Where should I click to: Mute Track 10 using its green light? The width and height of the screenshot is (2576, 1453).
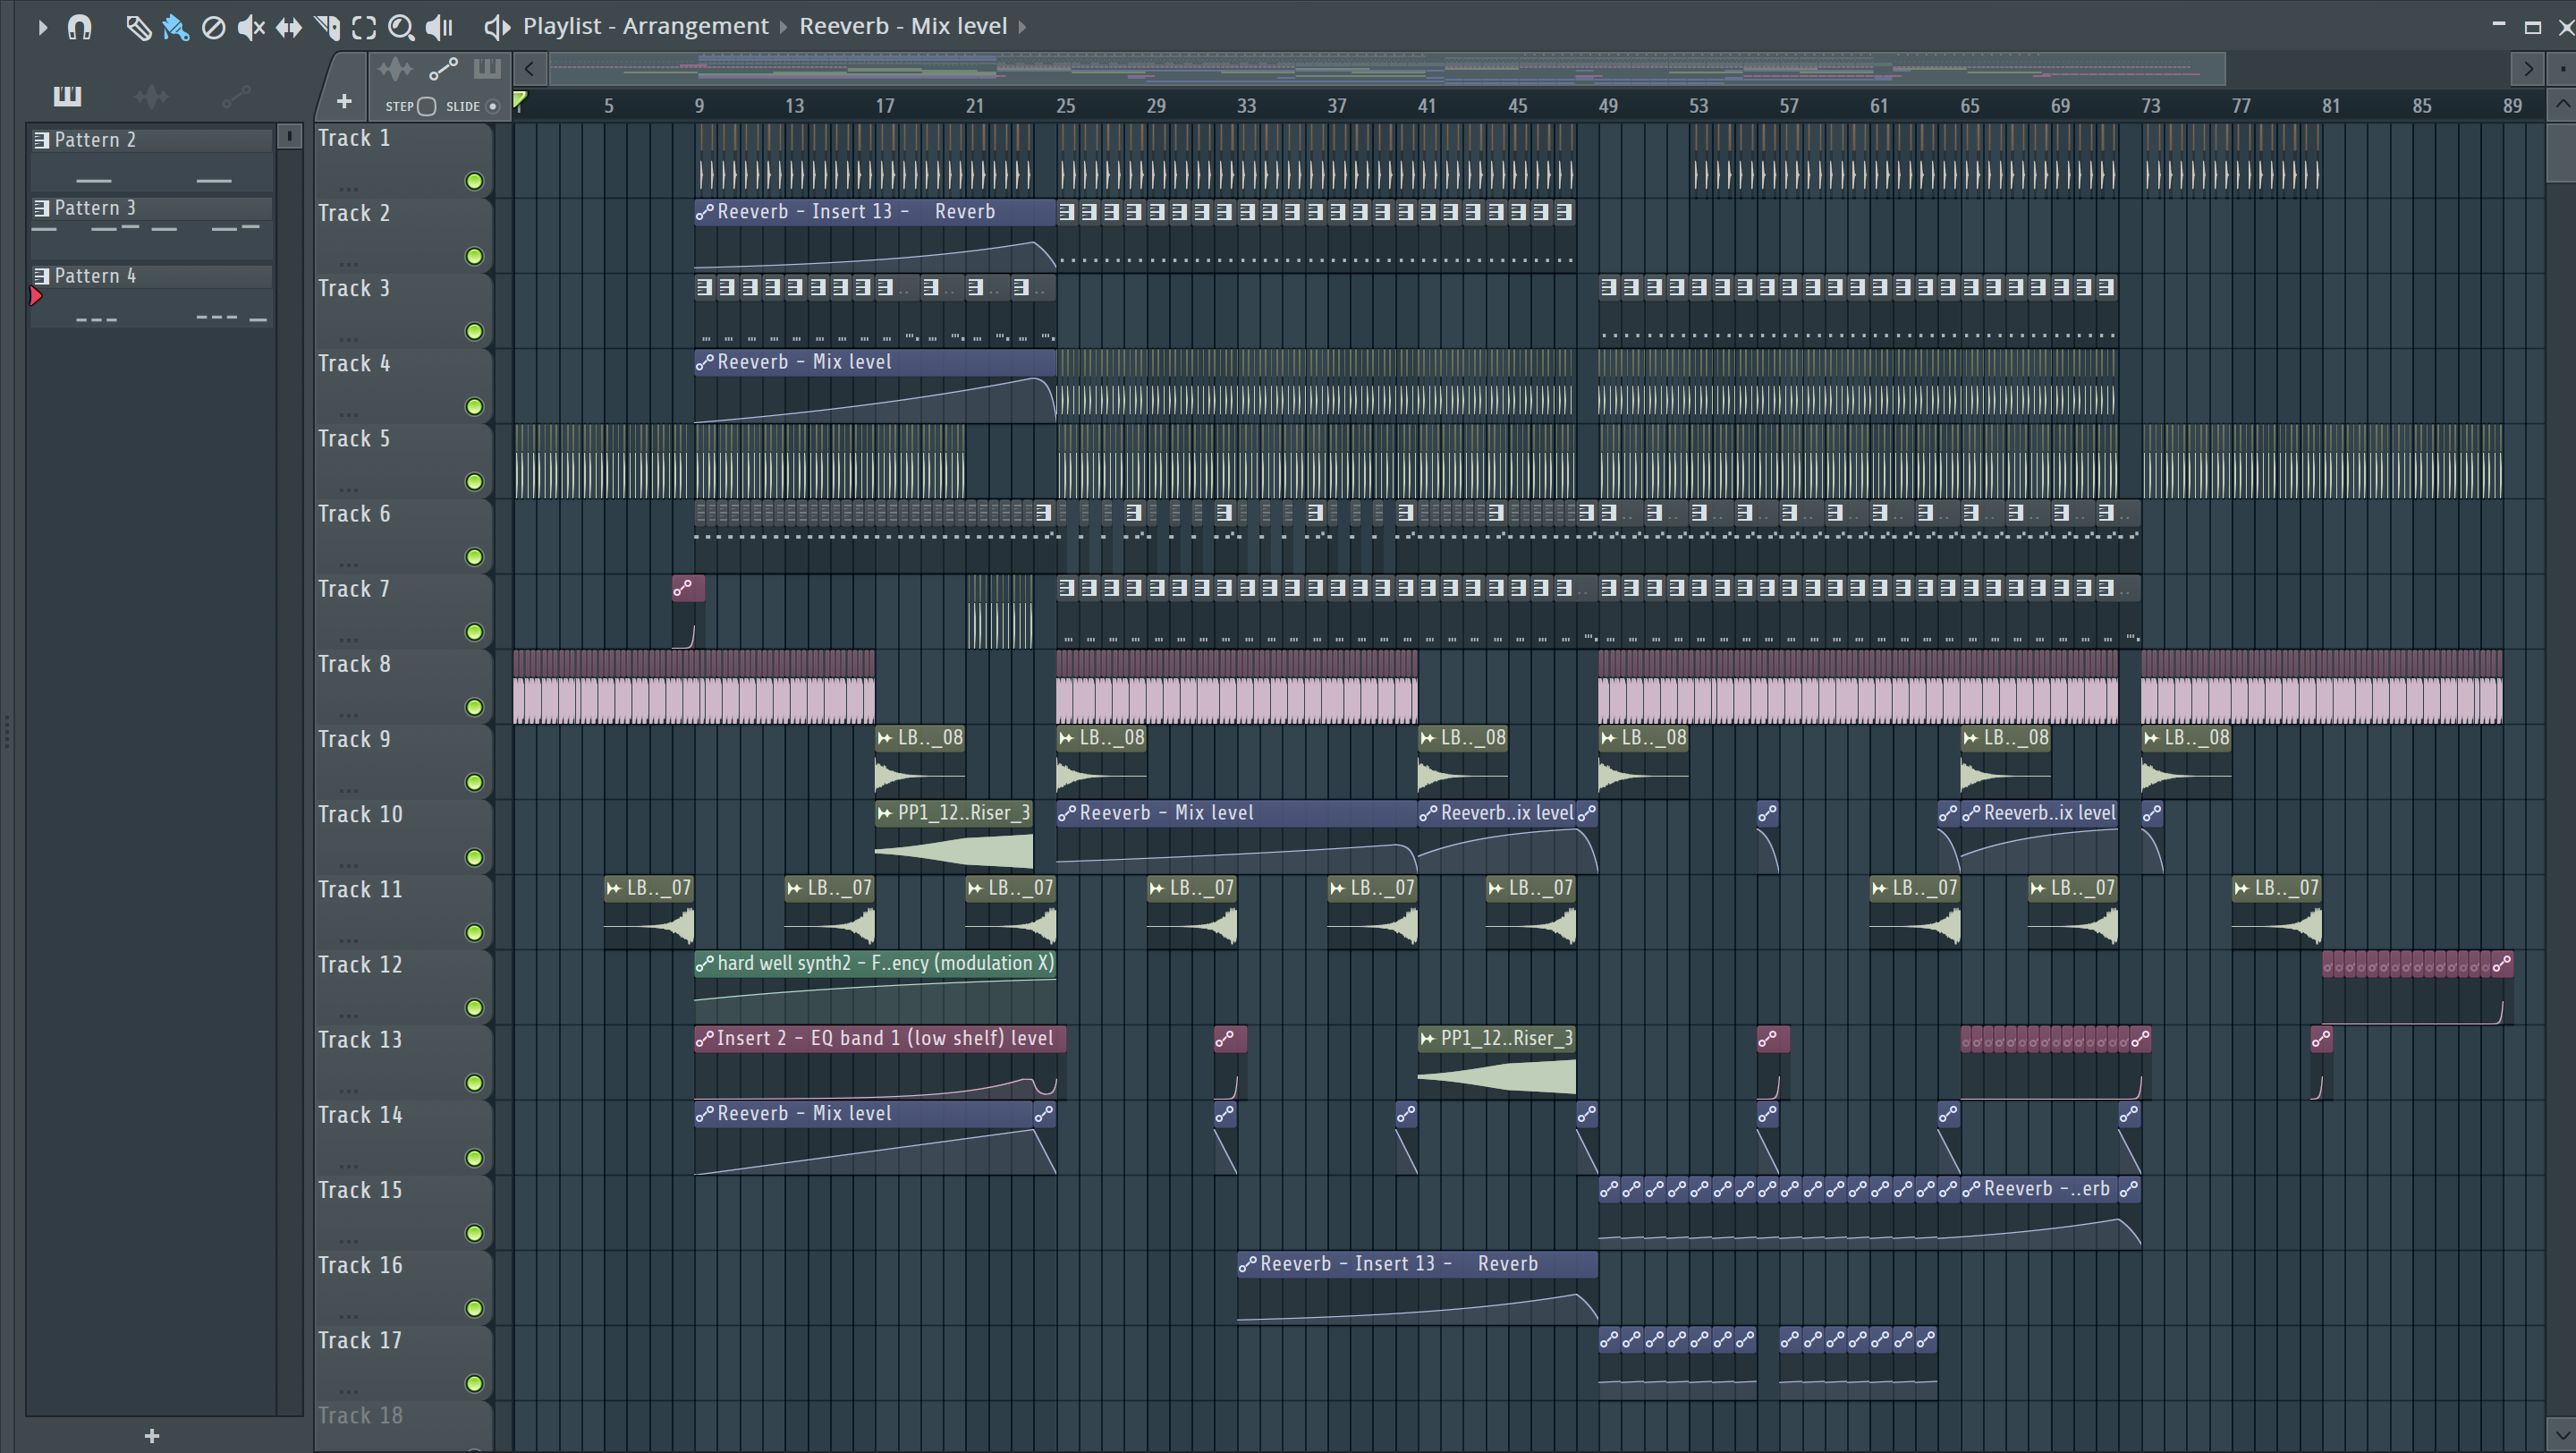[x=475, y=857]
